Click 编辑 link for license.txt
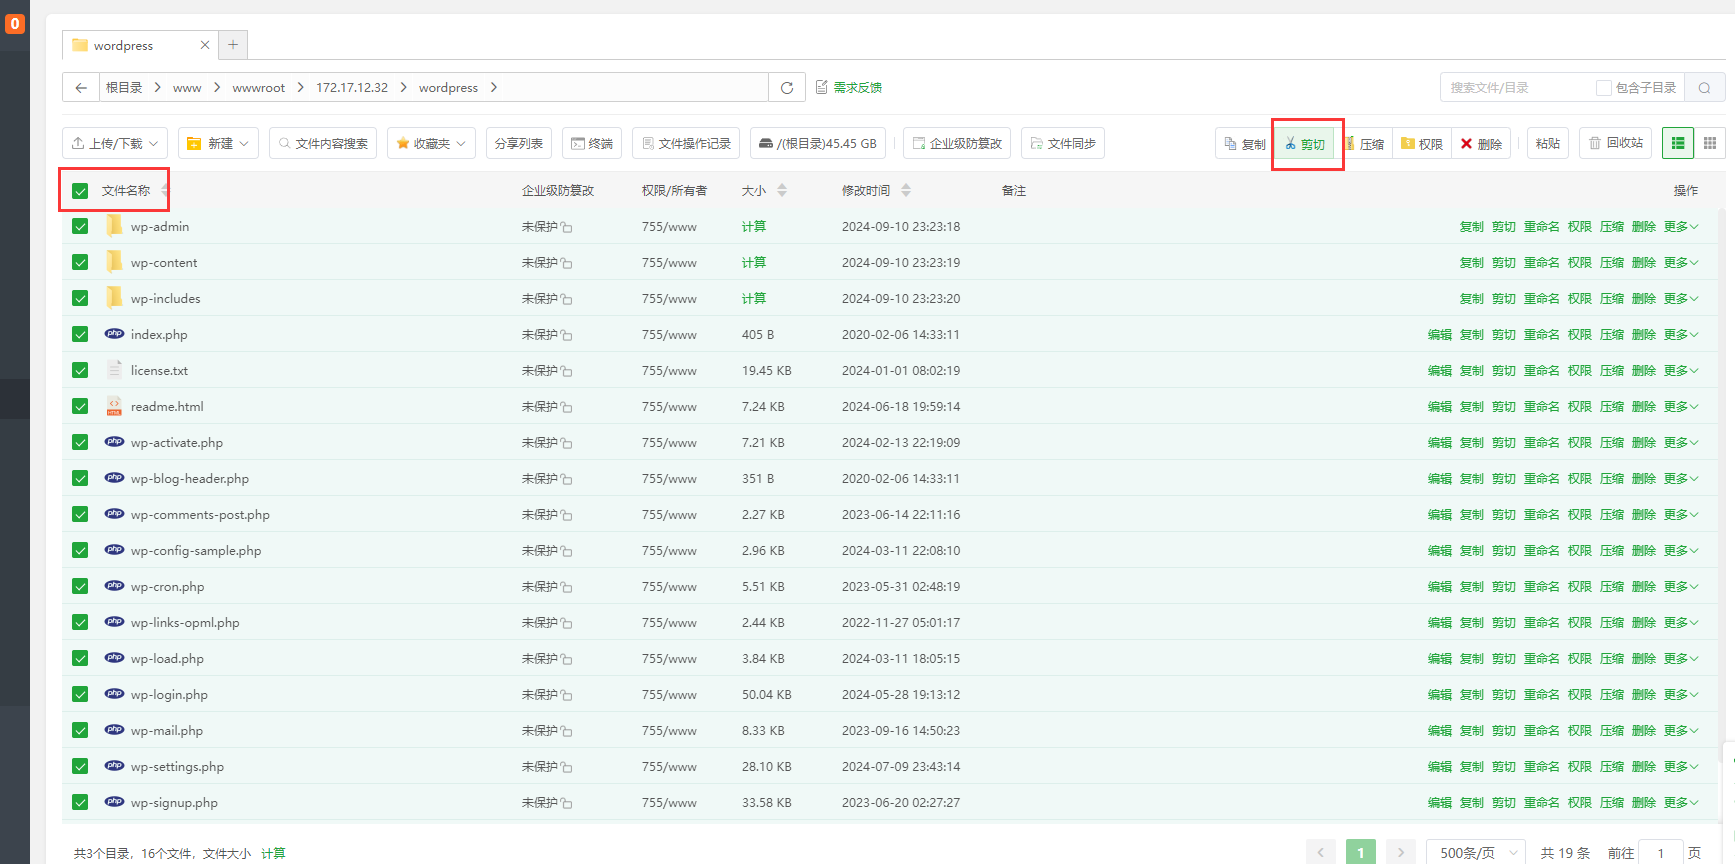This screenshot has height=864, width=1735. click(1439, 371)
